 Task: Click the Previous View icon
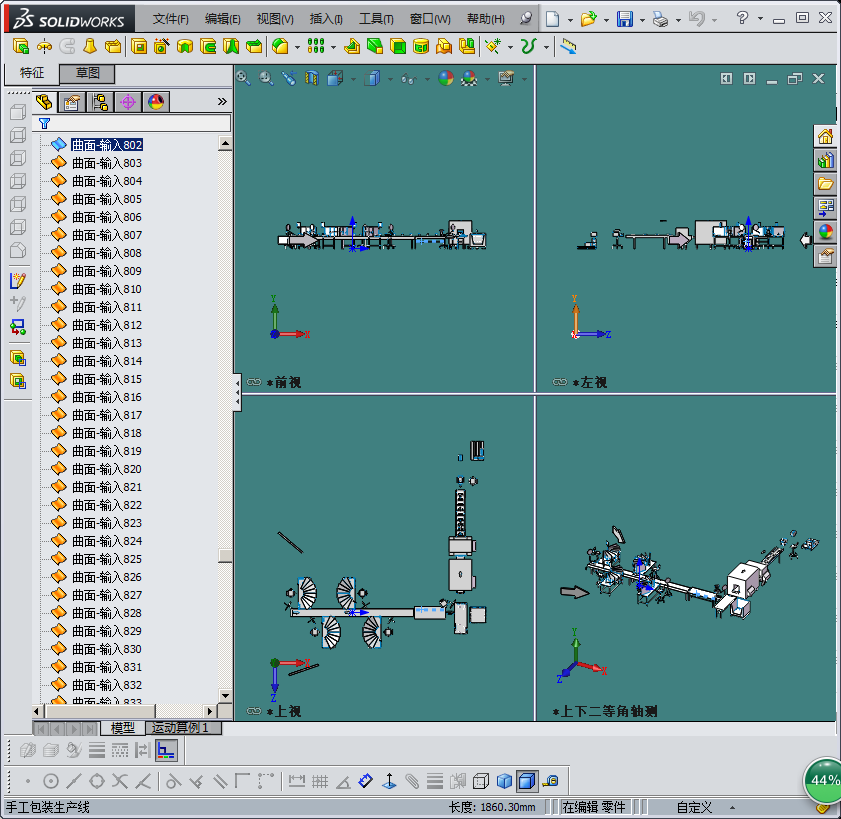pyautogui.click(x=289, y=78)
